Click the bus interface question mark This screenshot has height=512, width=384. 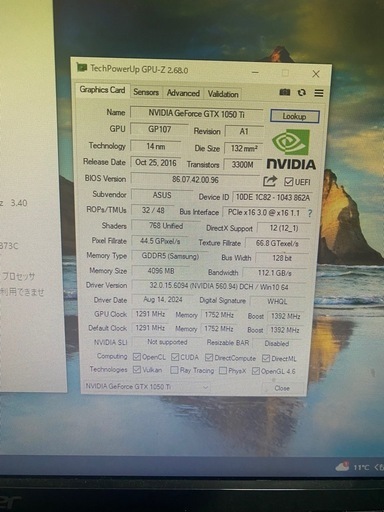[x=310, y=213]
